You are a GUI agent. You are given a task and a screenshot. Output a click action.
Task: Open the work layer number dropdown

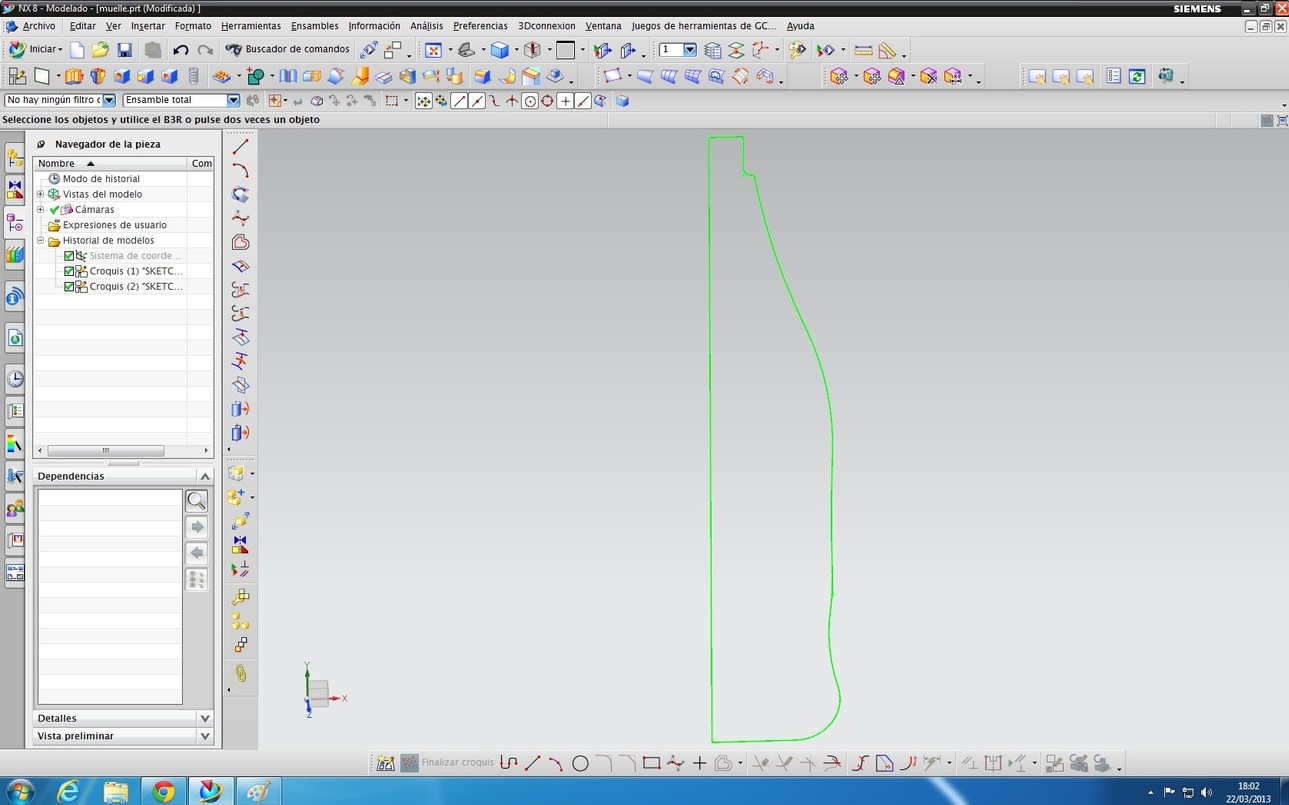(689, 49)
